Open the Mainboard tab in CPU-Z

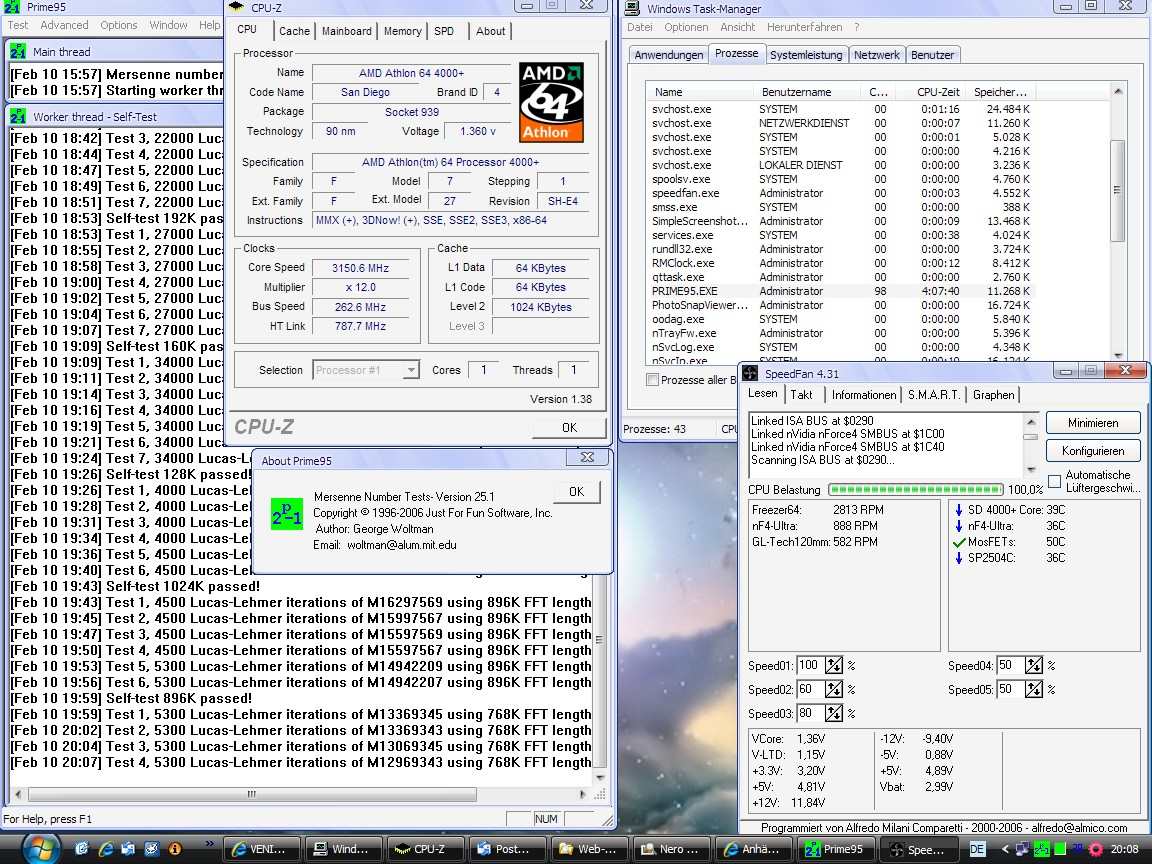(347, 31)
